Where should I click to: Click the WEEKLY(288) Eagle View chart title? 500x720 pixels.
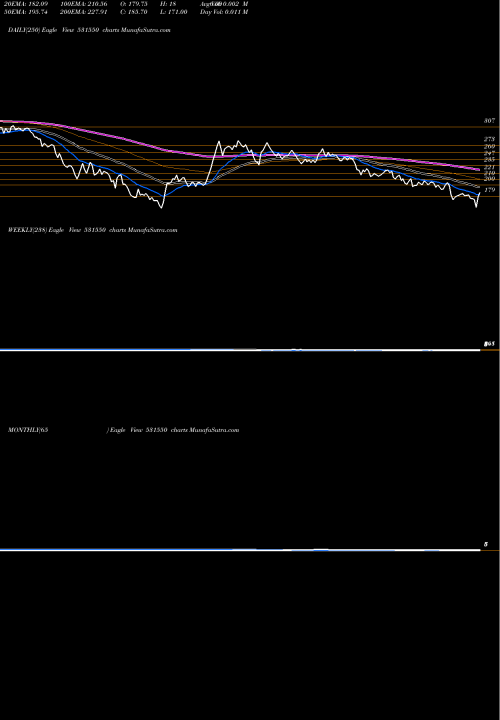point(93,230)
